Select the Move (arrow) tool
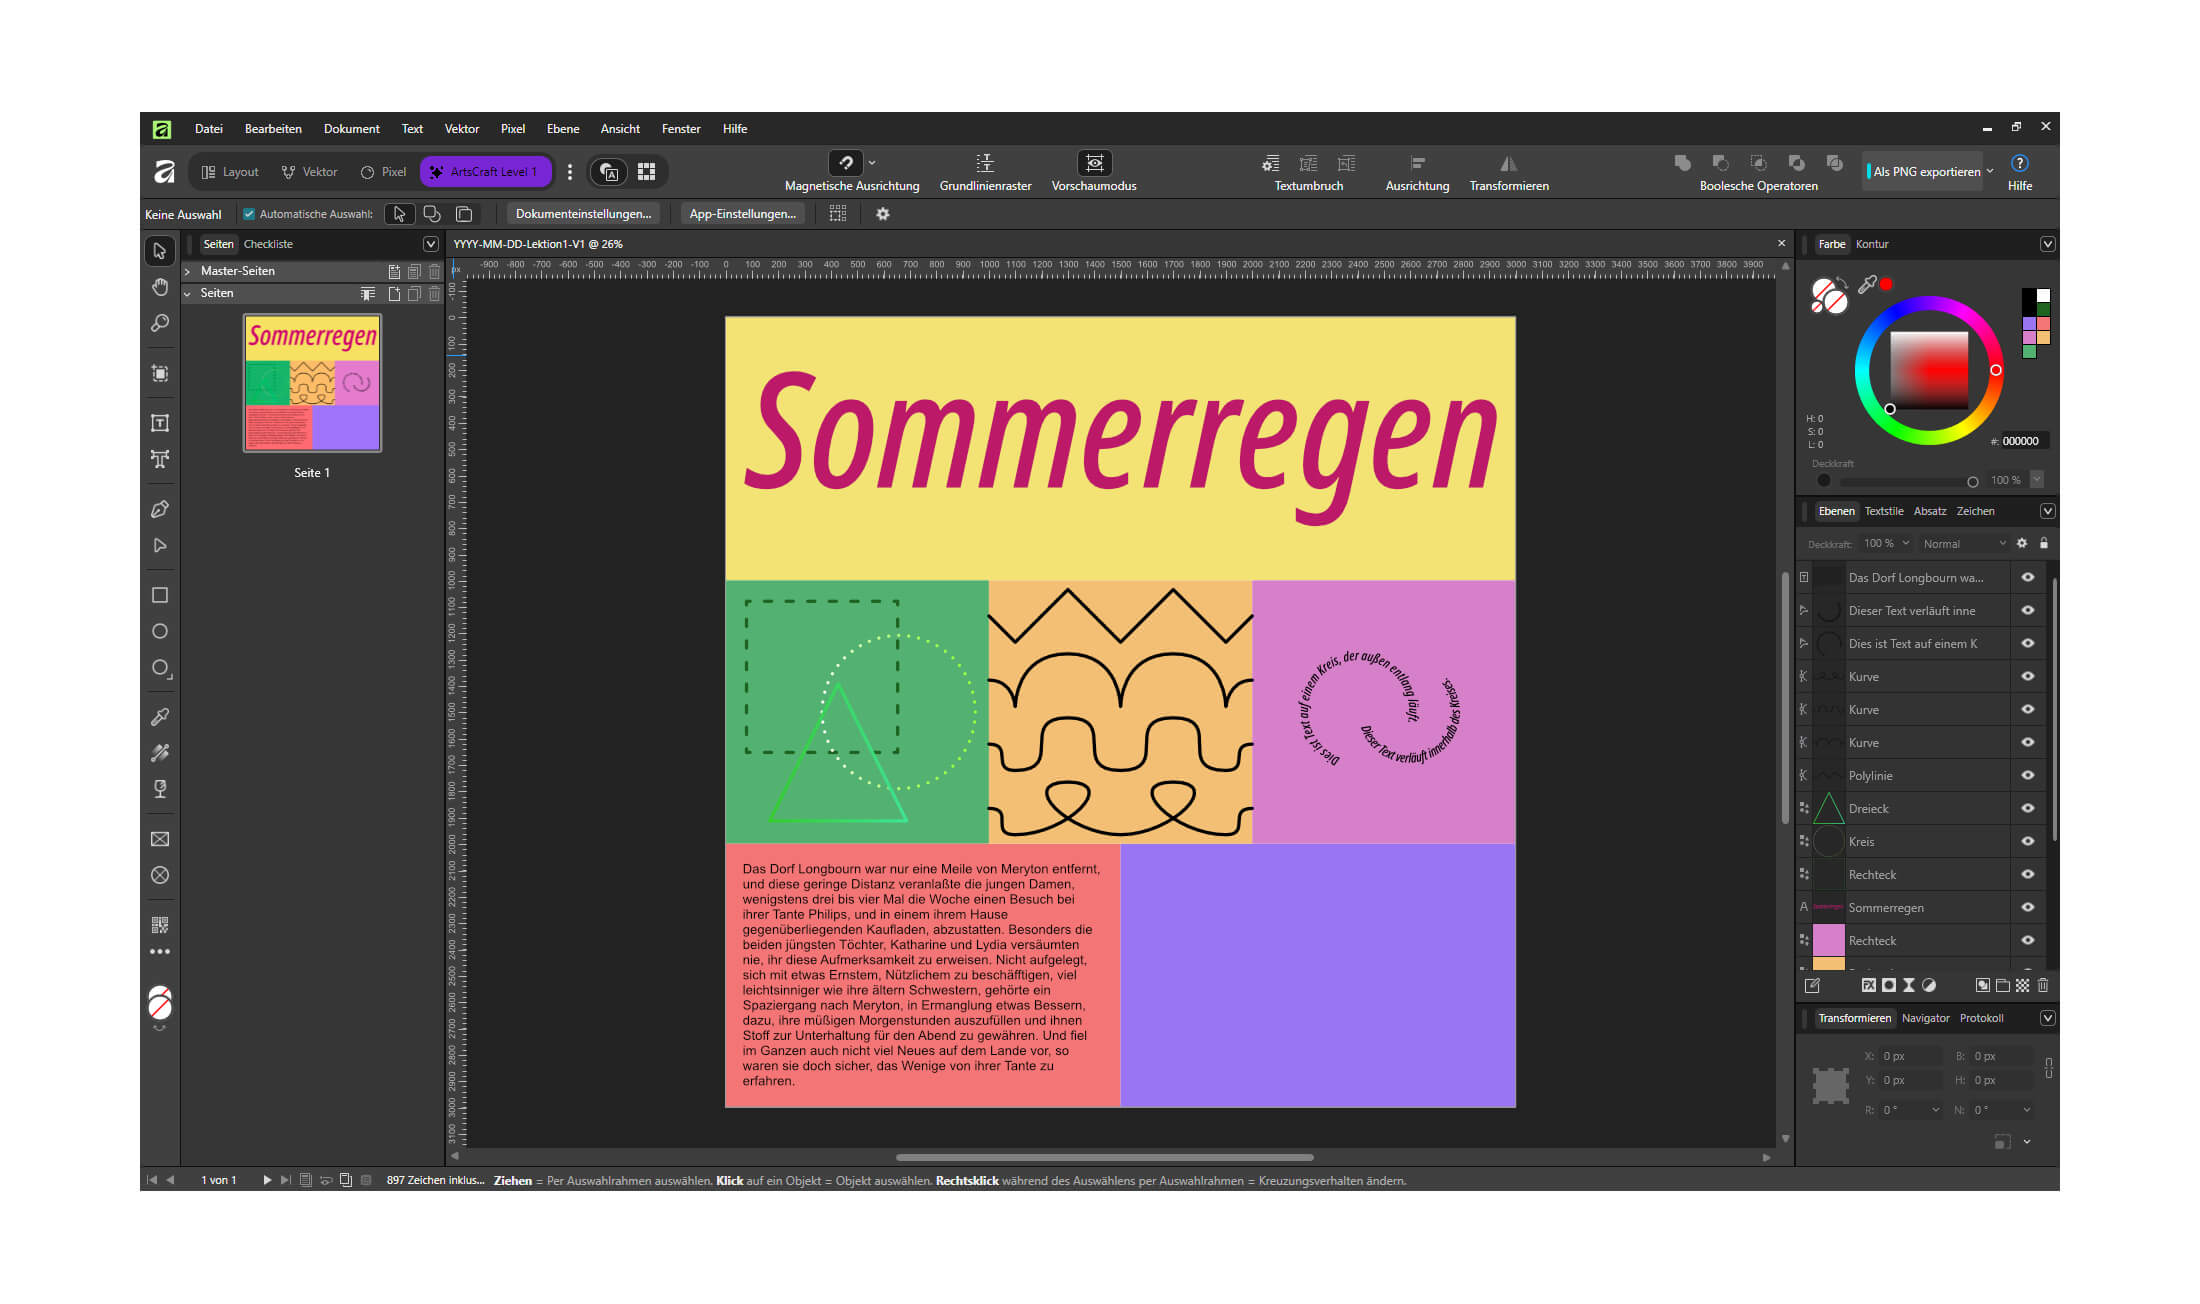Screen dimensions: 2200x1304 159,251
